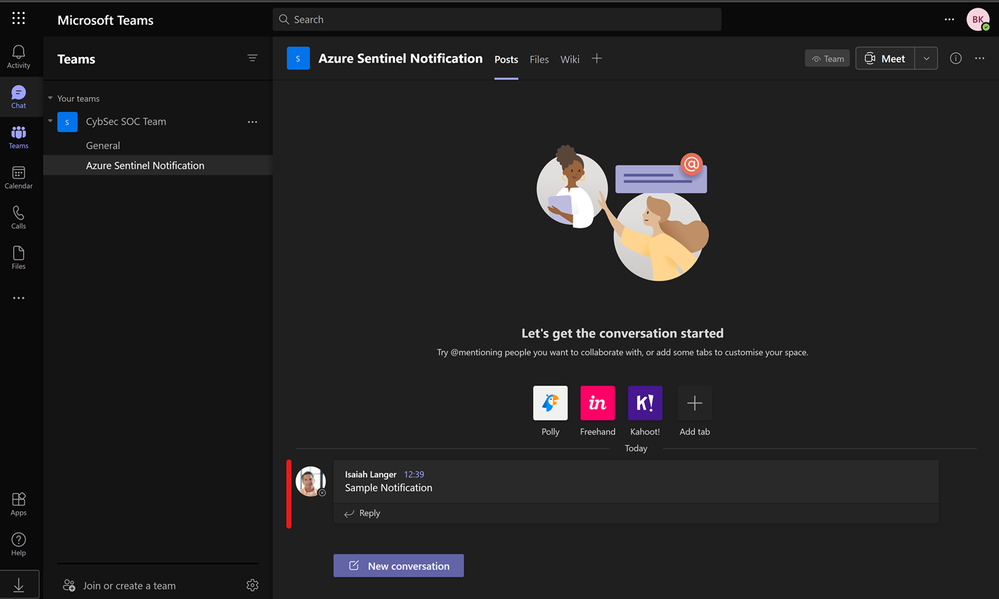Open Calendar in the left rail
999x599 pixels.
pyautogui.click(x=18, y=177)
